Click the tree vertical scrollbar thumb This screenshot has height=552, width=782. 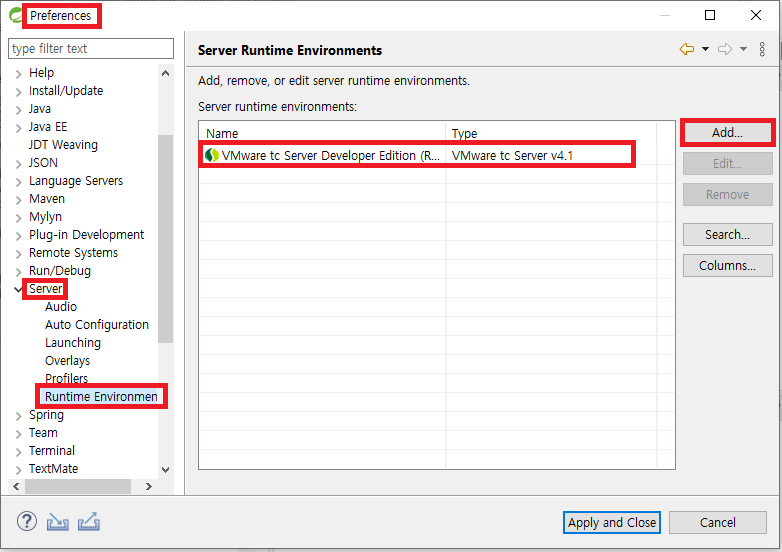(x=166, y=238)
